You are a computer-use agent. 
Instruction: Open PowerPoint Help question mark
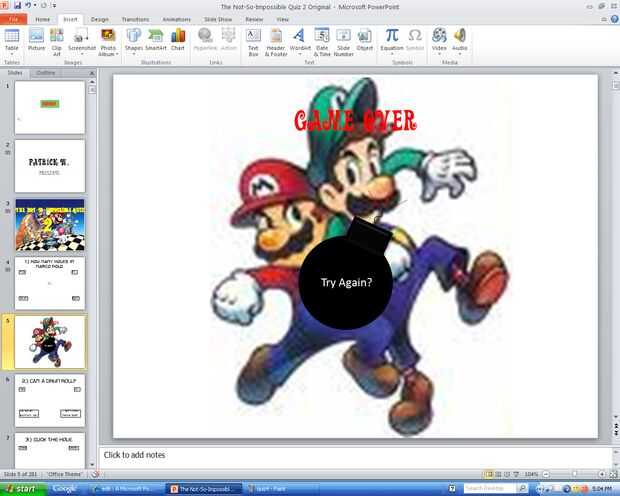coord(614,19)
